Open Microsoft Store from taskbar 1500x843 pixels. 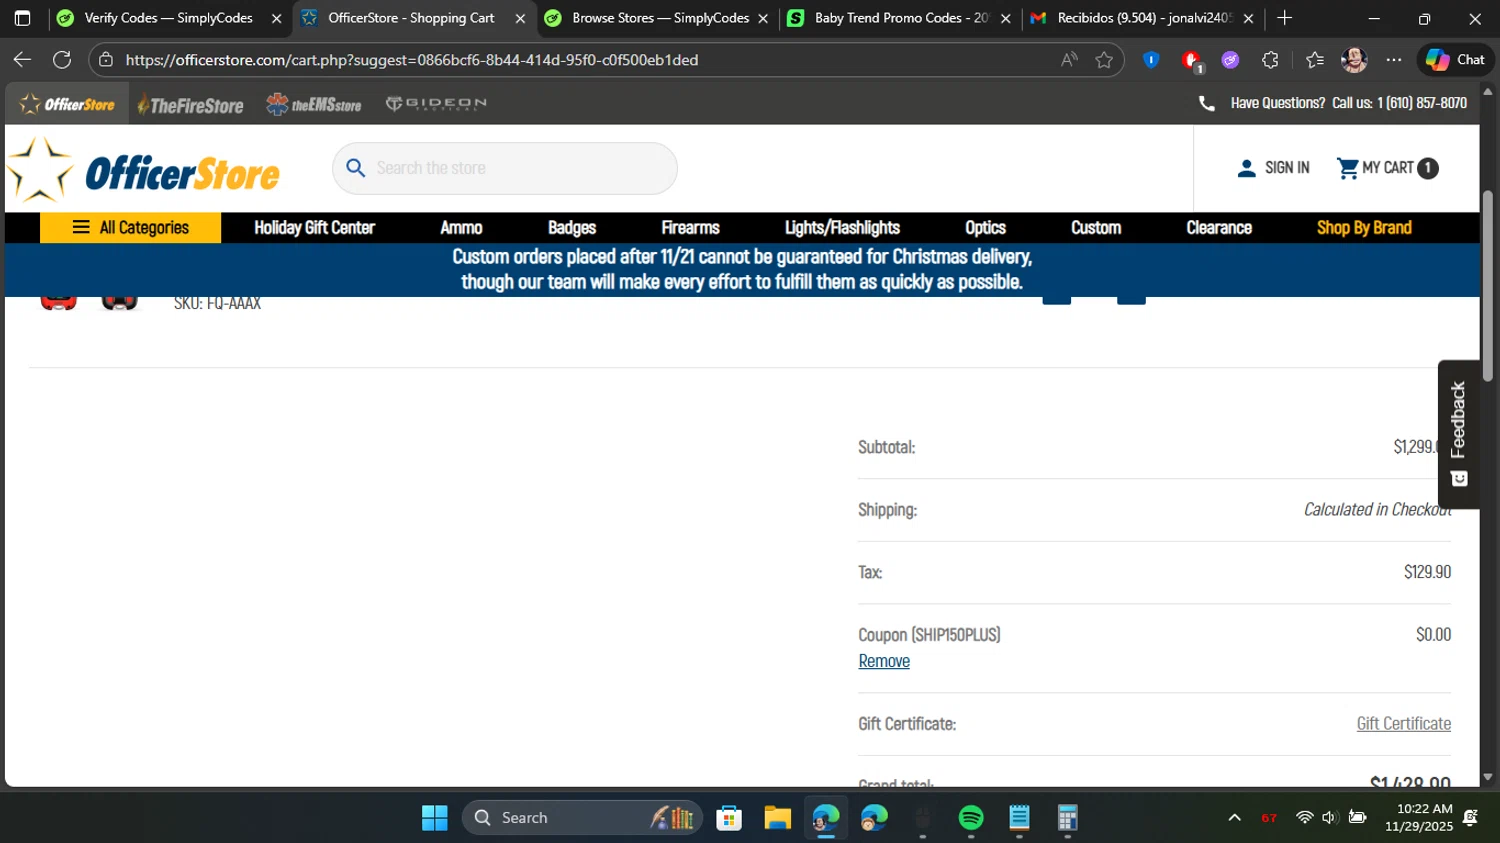pyautogui.click(x=729, y=818)
